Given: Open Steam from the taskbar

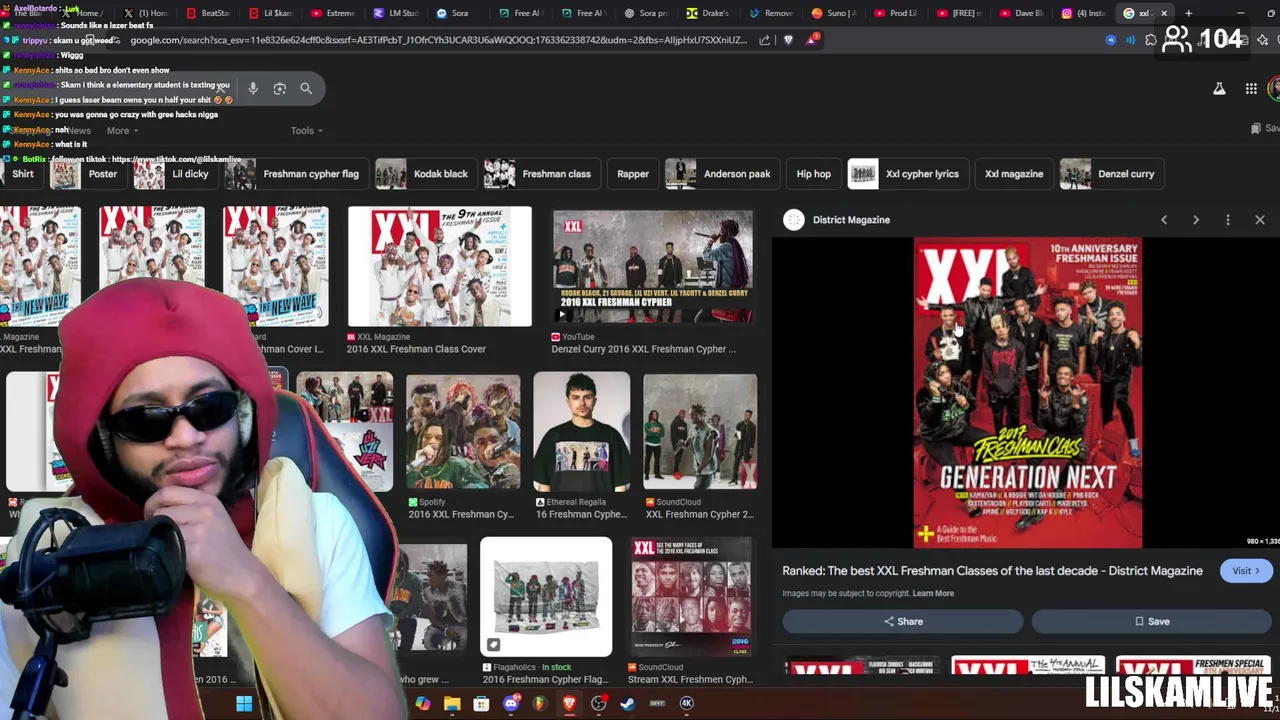Looking at the screenshot, I should tap(627, 704).
